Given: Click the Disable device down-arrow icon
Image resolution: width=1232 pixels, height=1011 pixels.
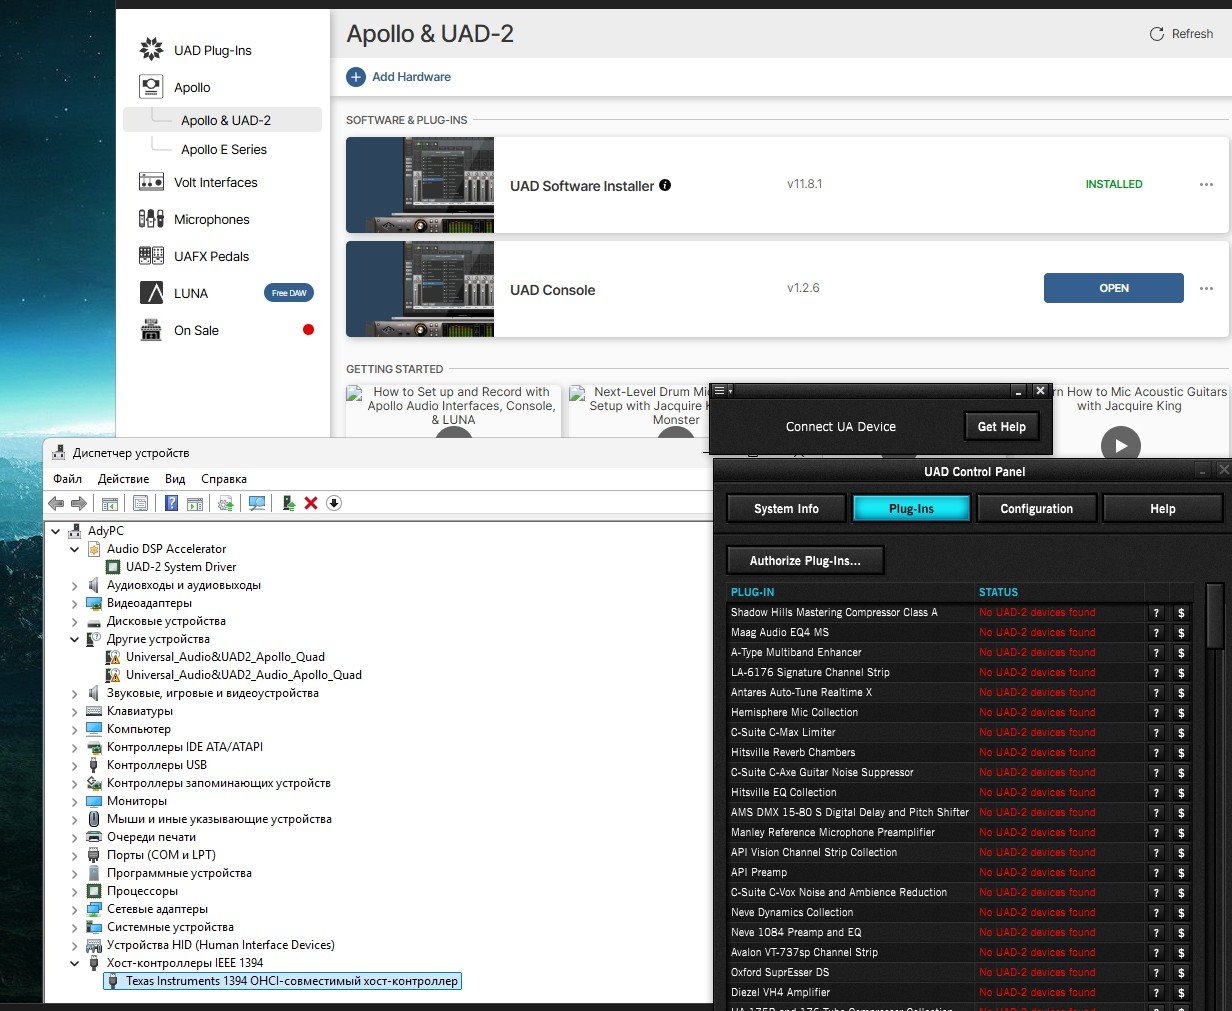Looking at the screenshot, I should click(x=334, y=503).
